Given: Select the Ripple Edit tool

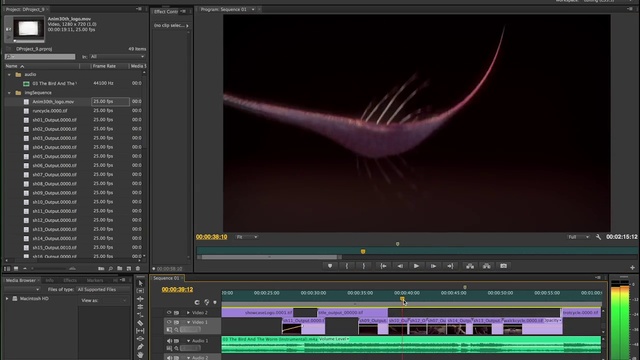Looking at the screenshot, I should [140, 299].
